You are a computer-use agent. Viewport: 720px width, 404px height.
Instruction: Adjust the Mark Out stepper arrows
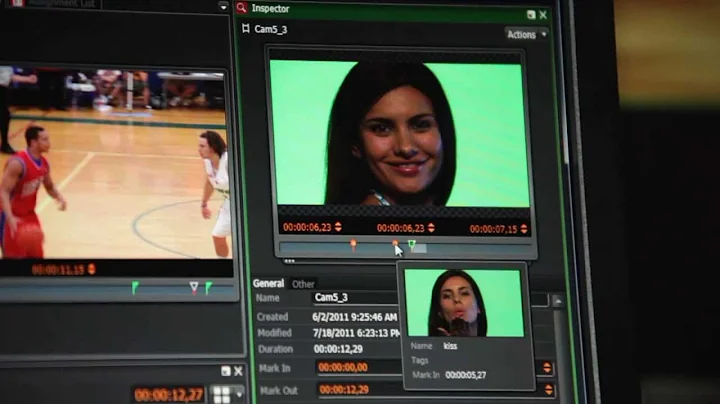click(548, 390)
